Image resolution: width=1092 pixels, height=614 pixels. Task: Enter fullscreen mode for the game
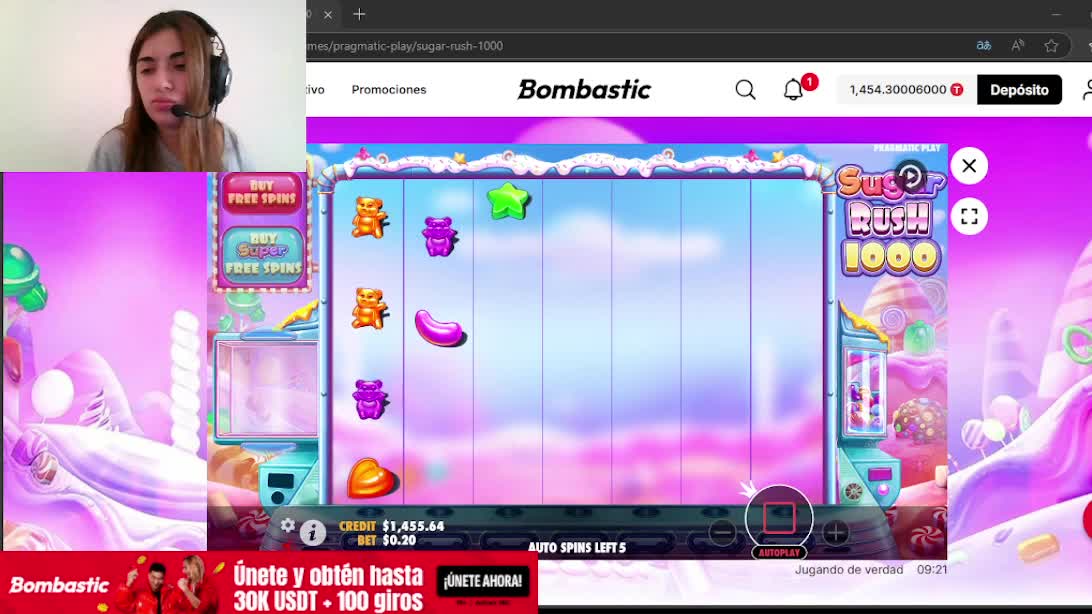click(969, 217)
